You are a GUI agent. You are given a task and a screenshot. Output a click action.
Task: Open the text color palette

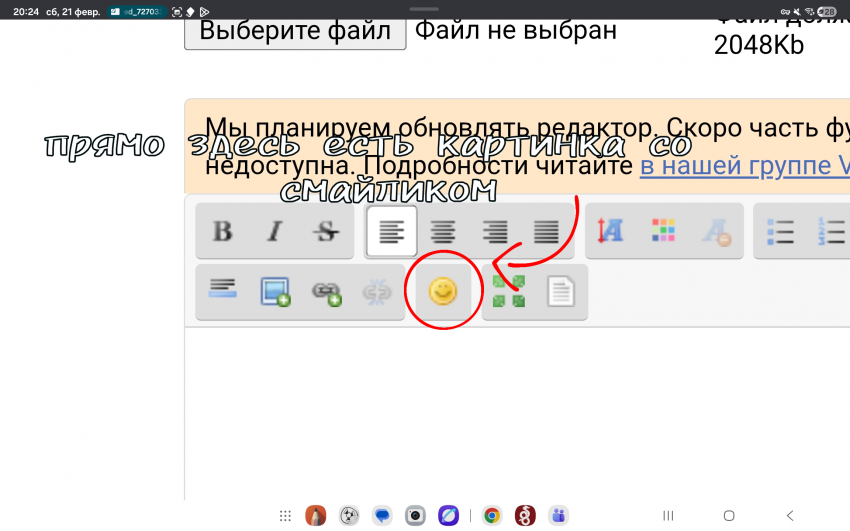(x=664, y=231)
